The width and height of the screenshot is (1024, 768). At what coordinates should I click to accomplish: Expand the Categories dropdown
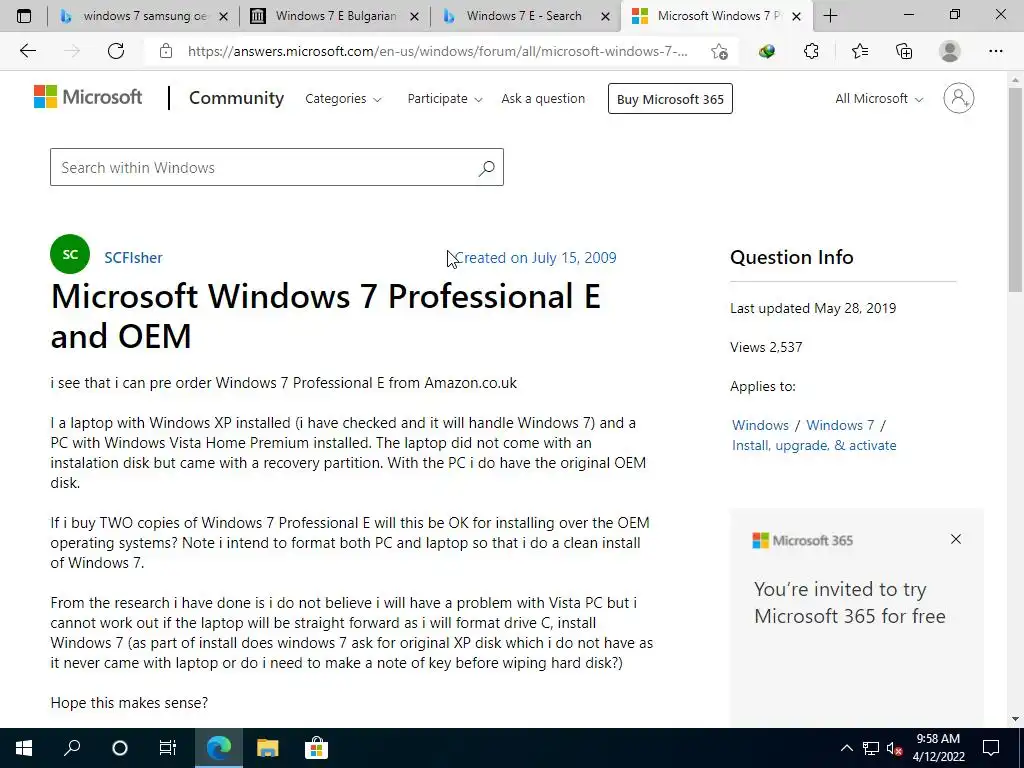click(x=344, y=99)
